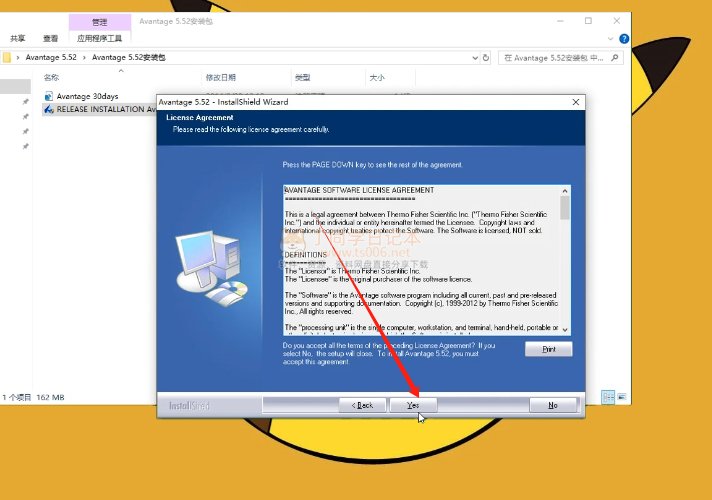The width and height of the screenshot is (712, 500).
Task: Click the first breadcrumb chevron in address bar
Action: click(18, 58)
